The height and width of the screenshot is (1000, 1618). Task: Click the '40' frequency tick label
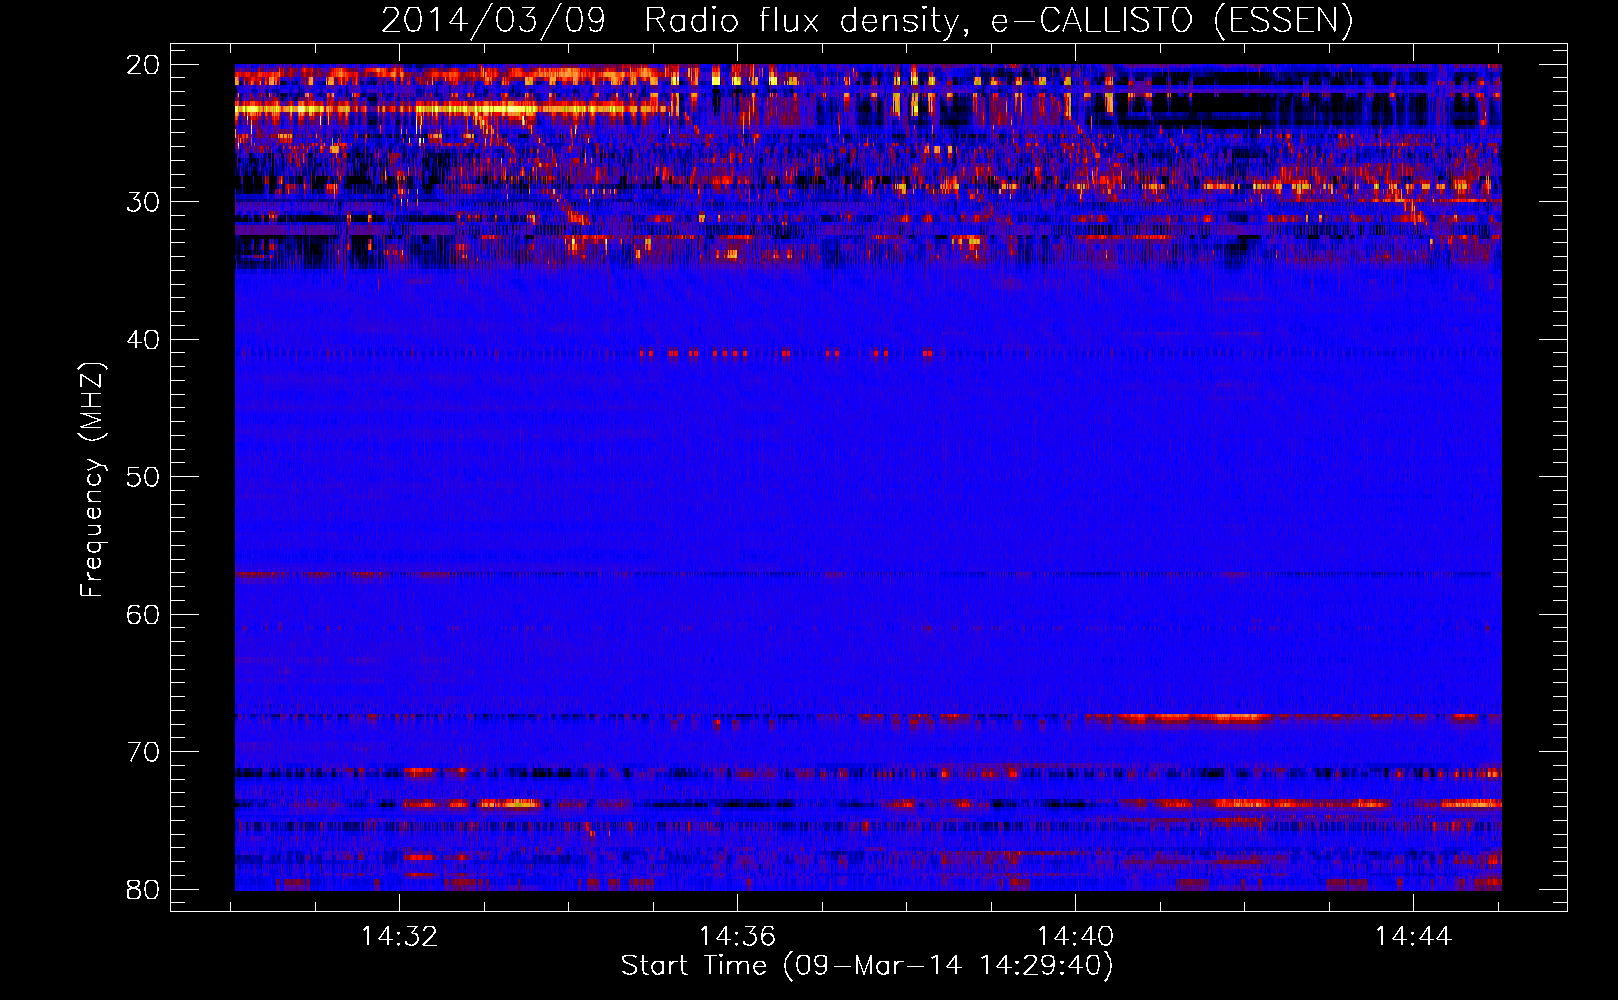(143, 340)
